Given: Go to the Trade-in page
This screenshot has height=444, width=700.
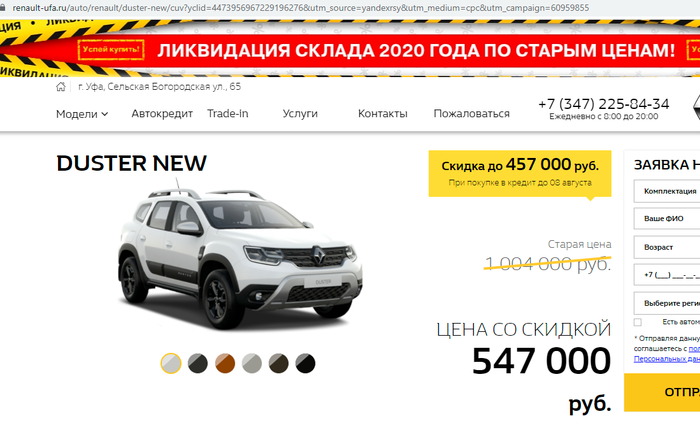Looking at the screenshot, I should pyautogui.click(x=228, y=114).
